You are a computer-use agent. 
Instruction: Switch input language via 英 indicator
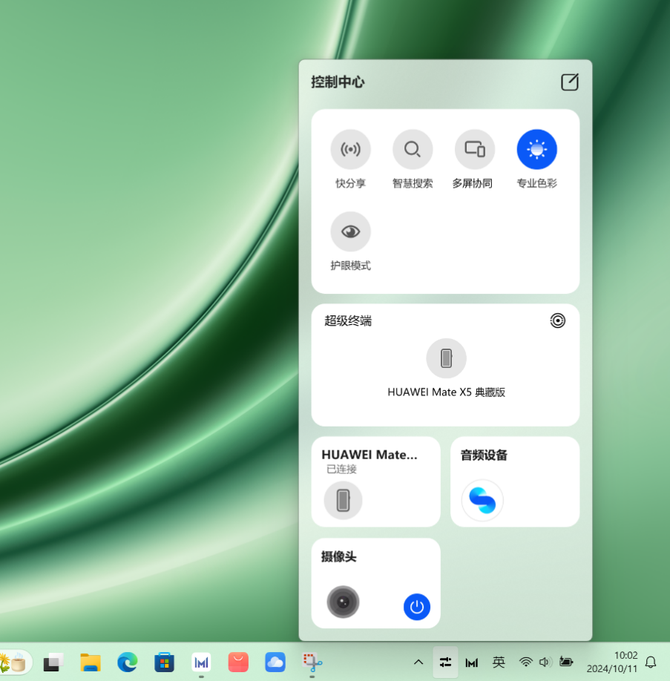pyautogui.click(x=498, y=662)
